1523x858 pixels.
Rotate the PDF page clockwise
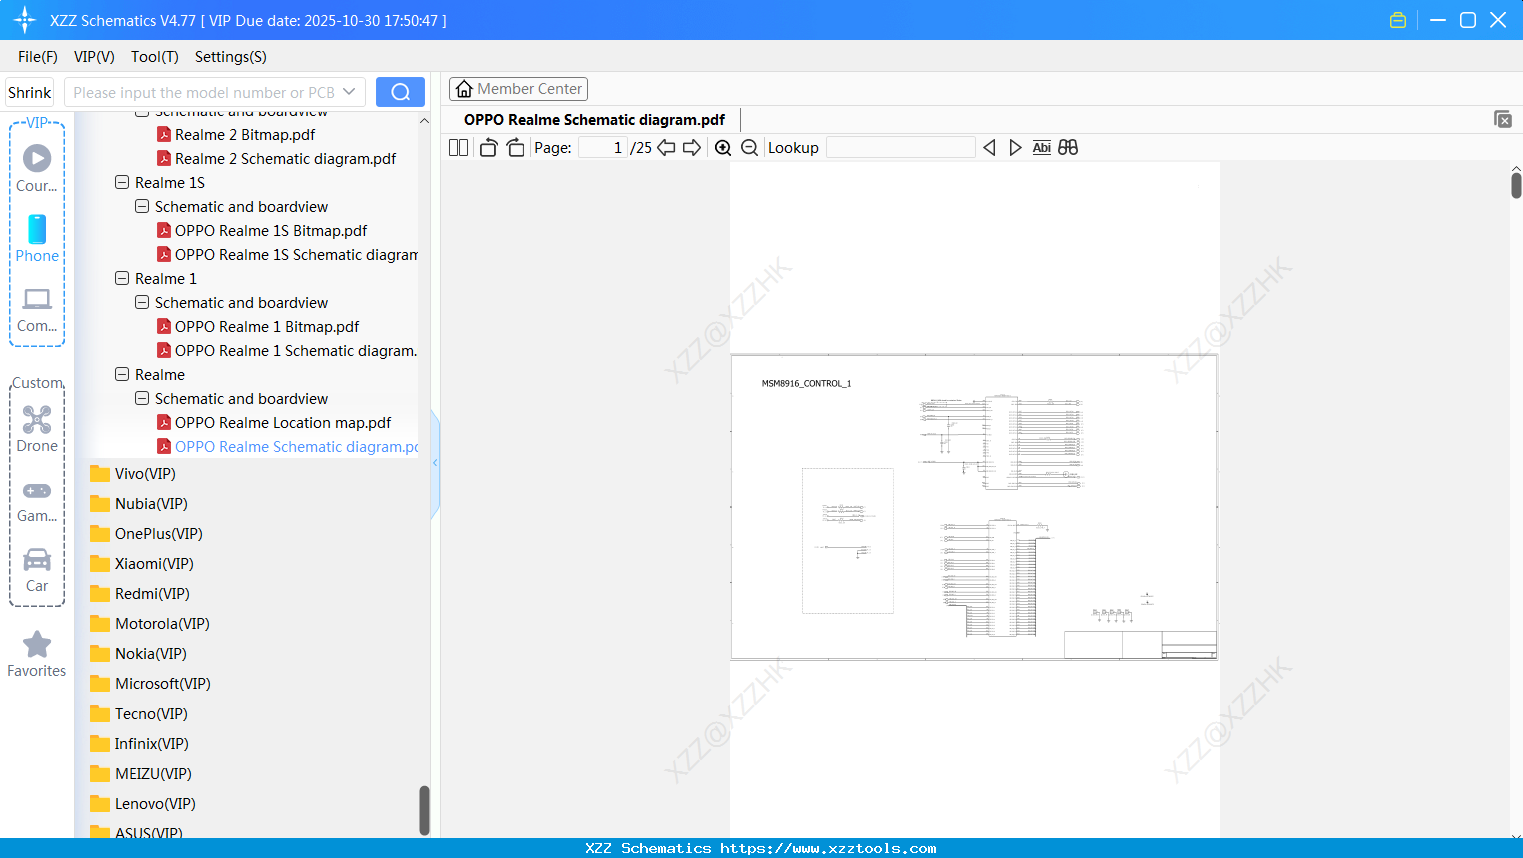pos(515,146)
